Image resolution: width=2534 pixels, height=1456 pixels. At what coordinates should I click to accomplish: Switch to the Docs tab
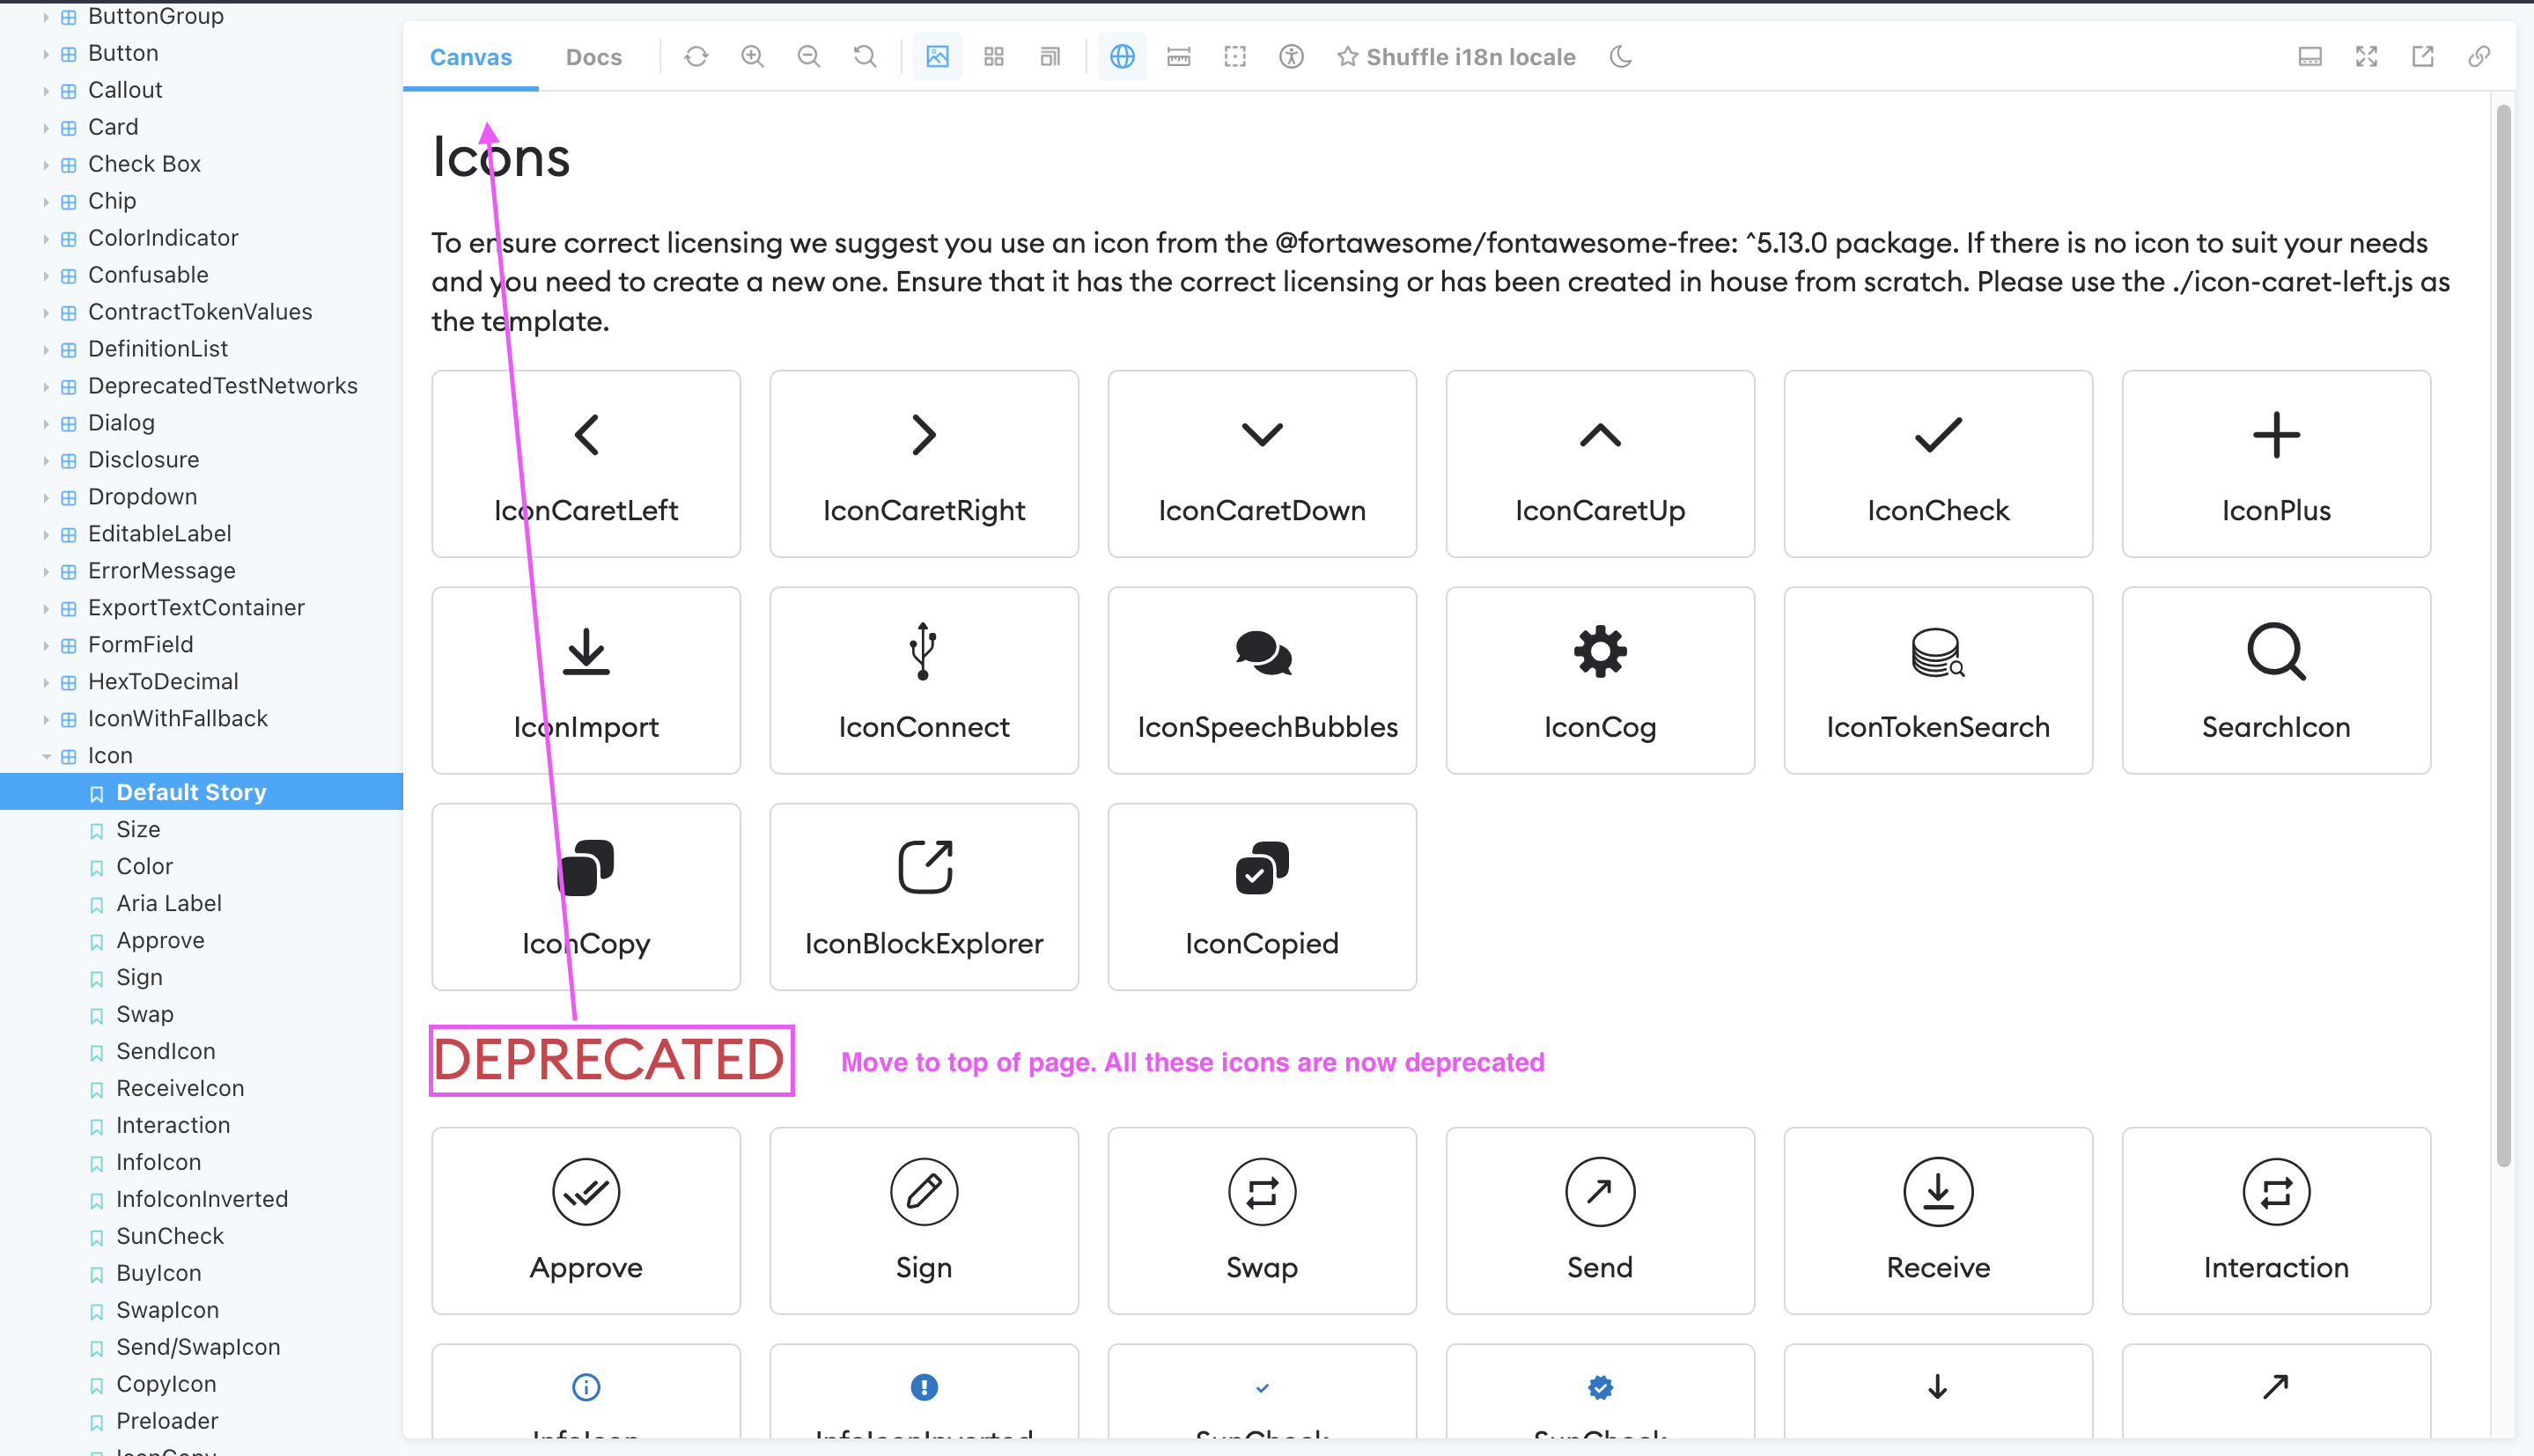(x=593, y=56)
